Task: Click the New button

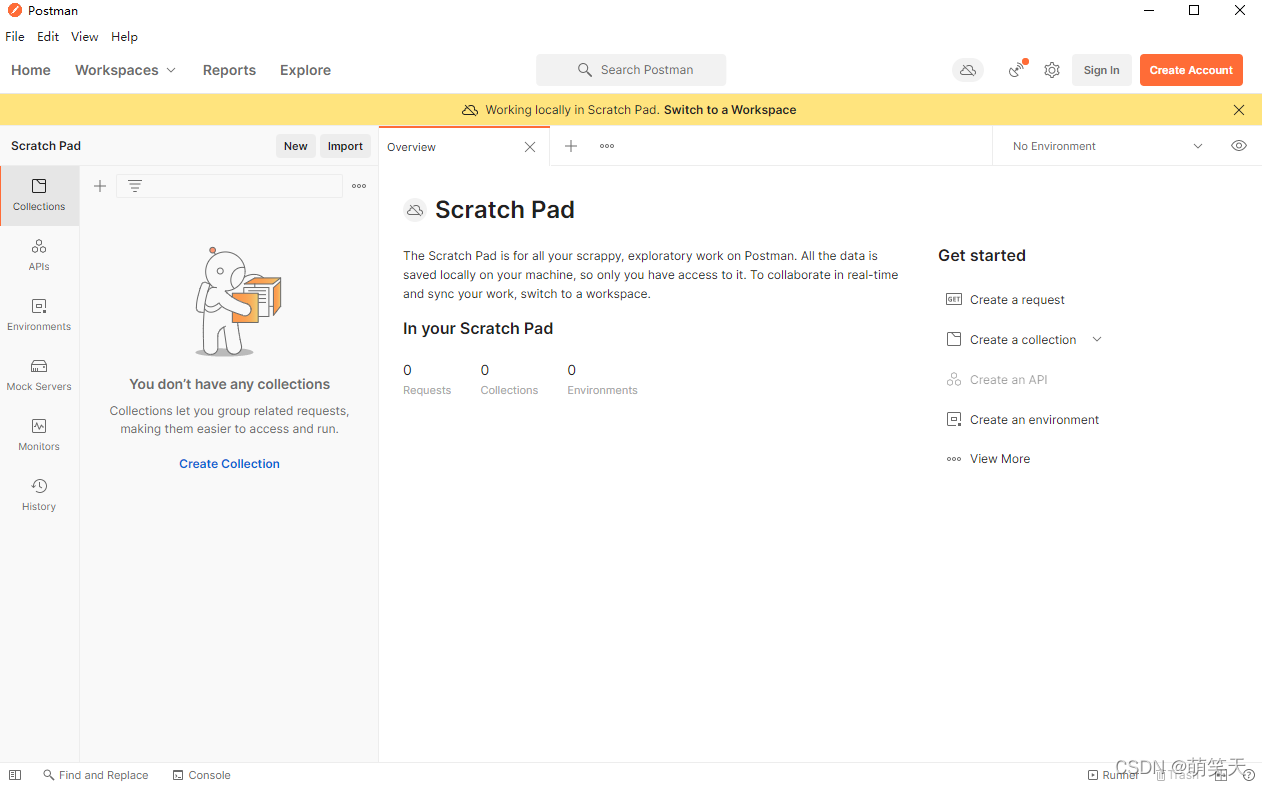Action: pos(296,146)
